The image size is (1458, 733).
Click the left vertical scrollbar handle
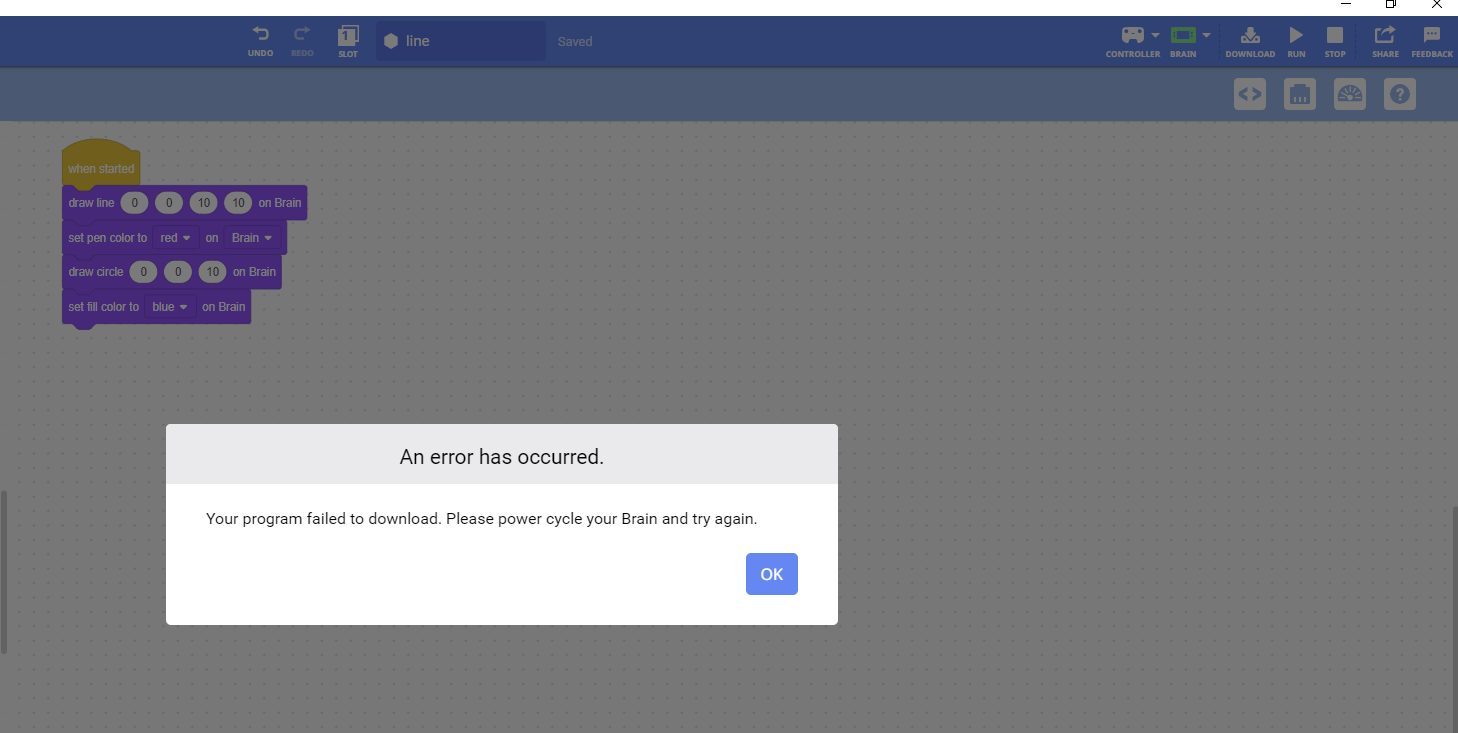coord(3,572)
